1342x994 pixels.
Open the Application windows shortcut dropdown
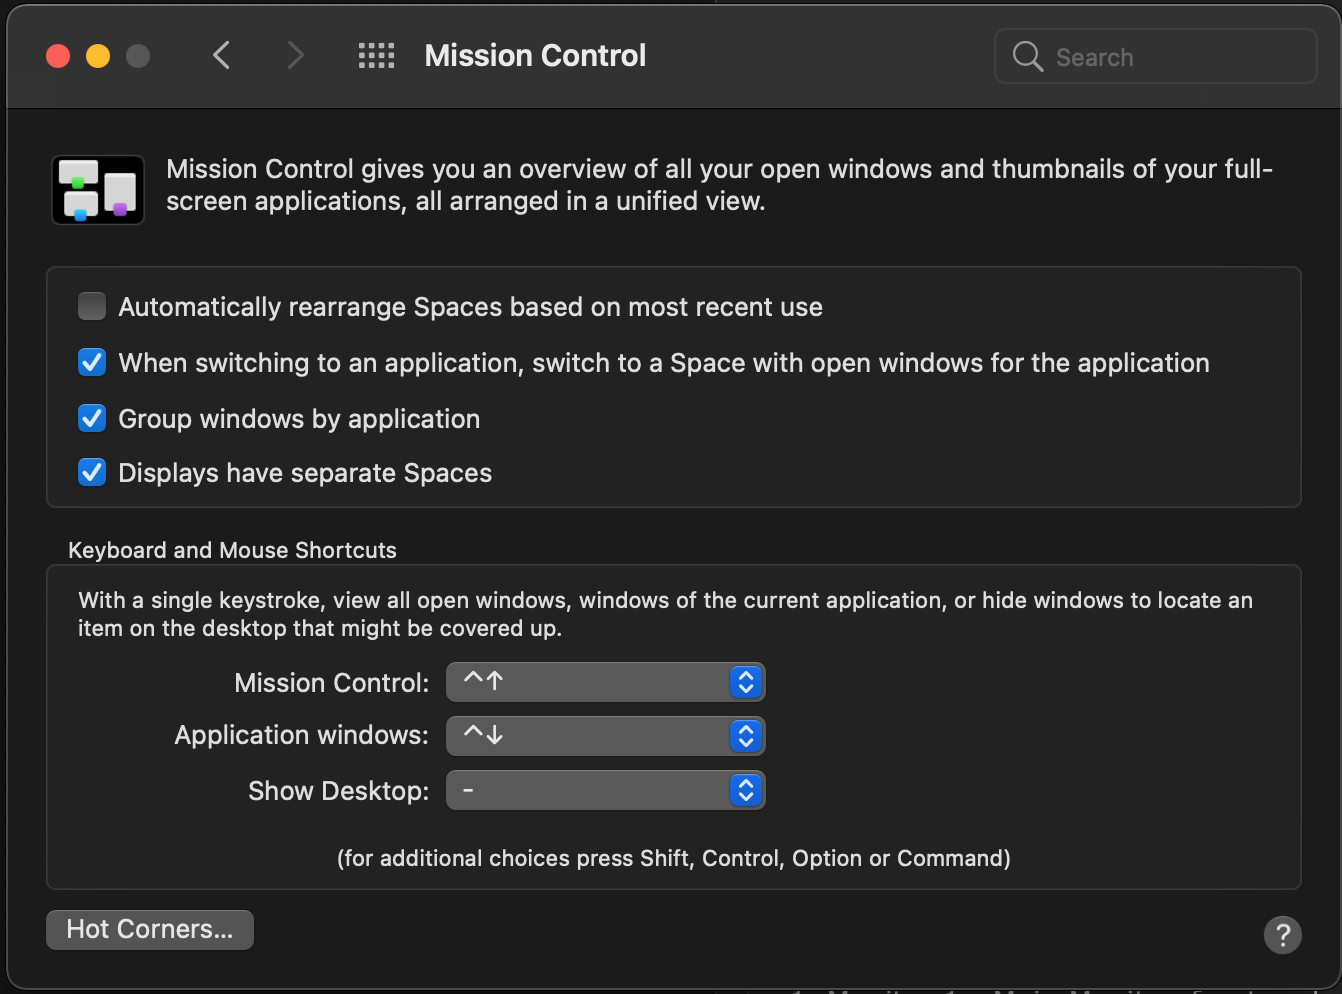606,736
